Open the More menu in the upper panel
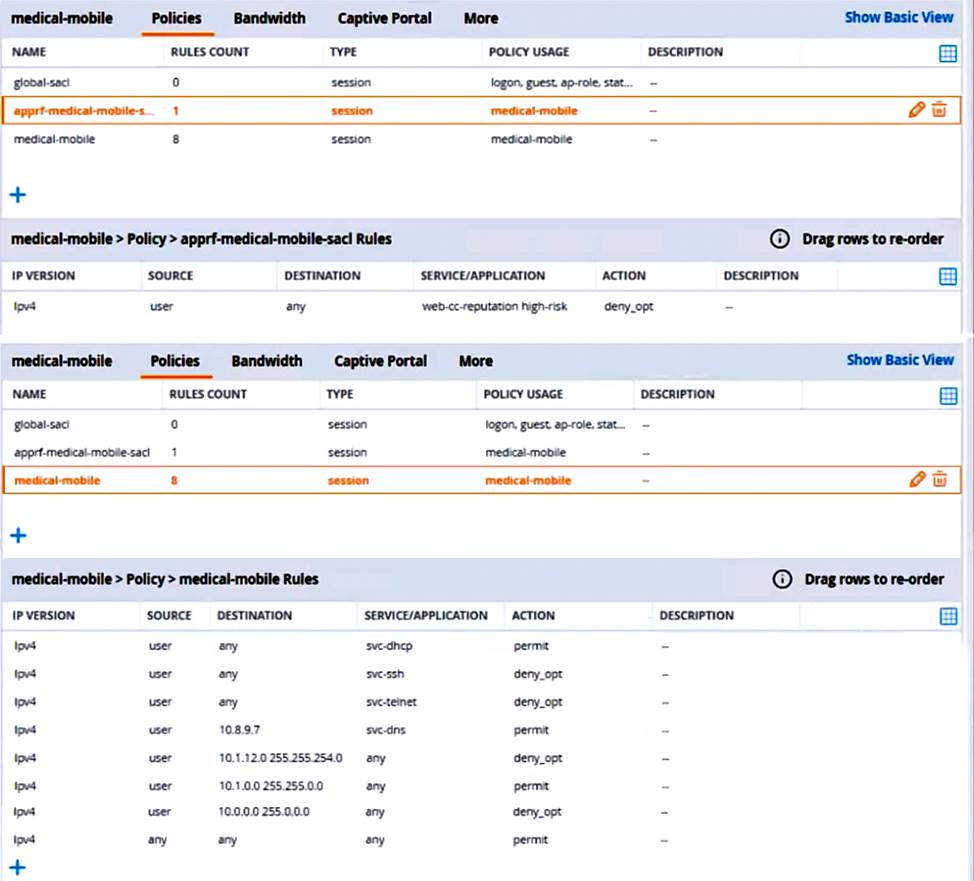Screen dimensions: 974x881 [x=481, y=18]
